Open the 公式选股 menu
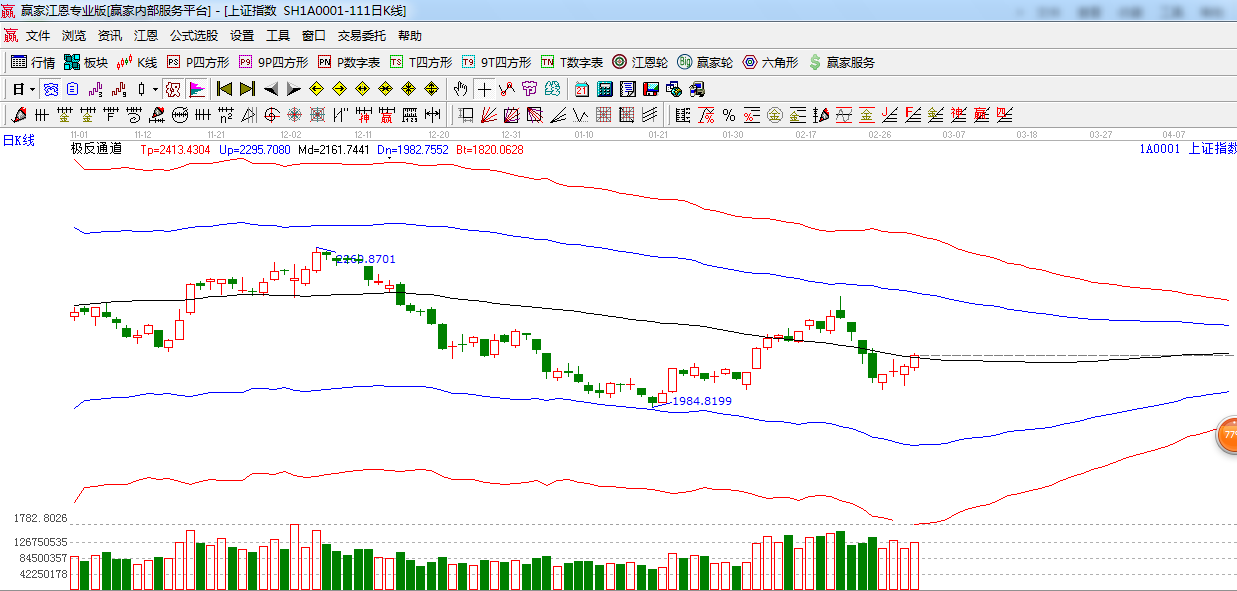Screen dimensions: 1237x591 (x=193, y=35)
